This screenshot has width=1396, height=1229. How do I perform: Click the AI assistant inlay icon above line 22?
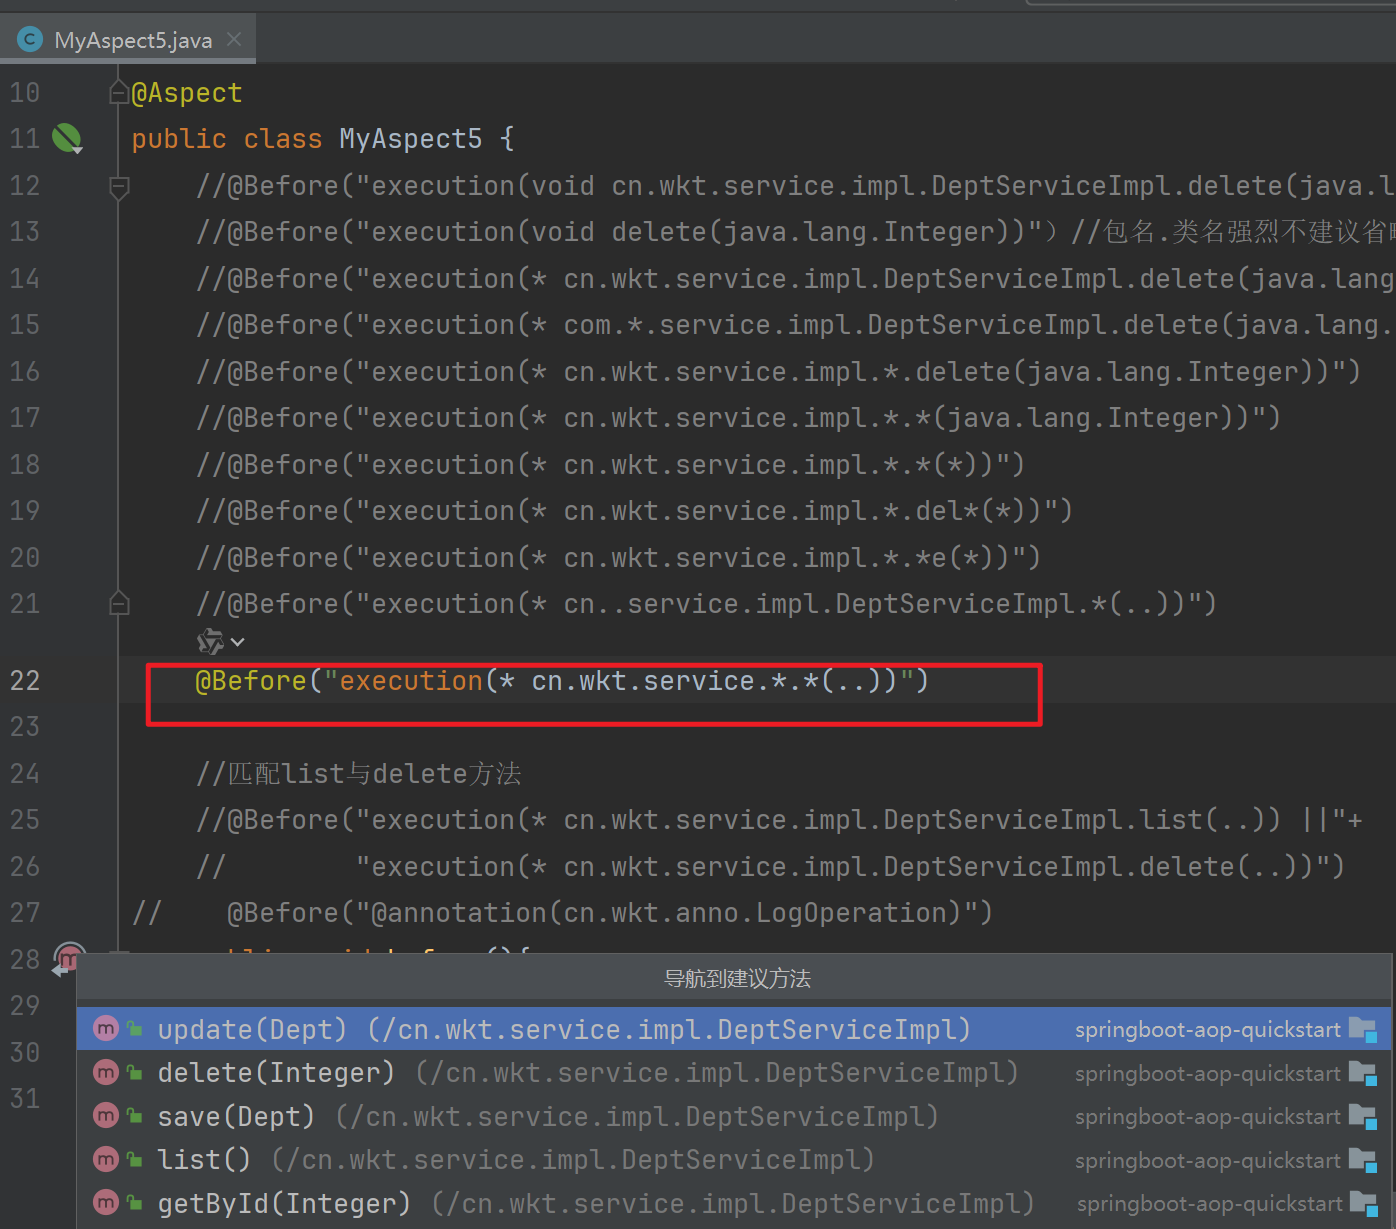(x=210, y=641)
